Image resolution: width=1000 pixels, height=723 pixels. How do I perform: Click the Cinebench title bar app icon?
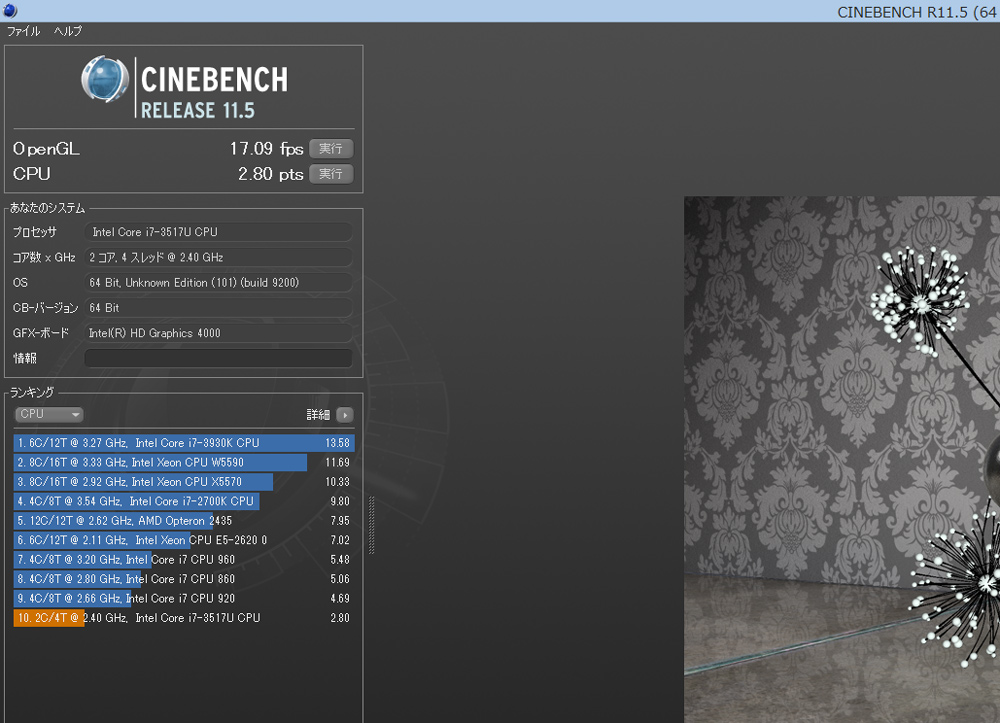(10, 10)
